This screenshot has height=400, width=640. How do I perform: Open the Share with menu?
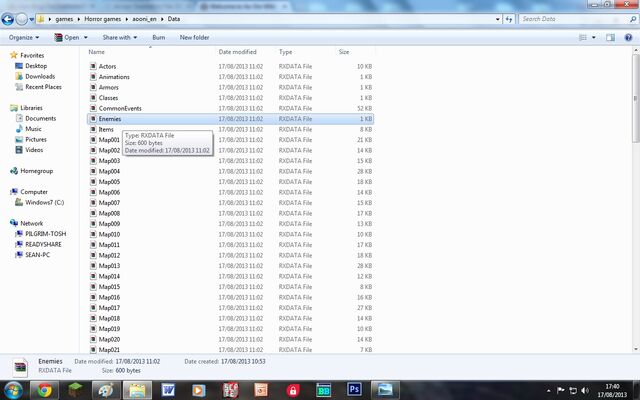point(120,38)
